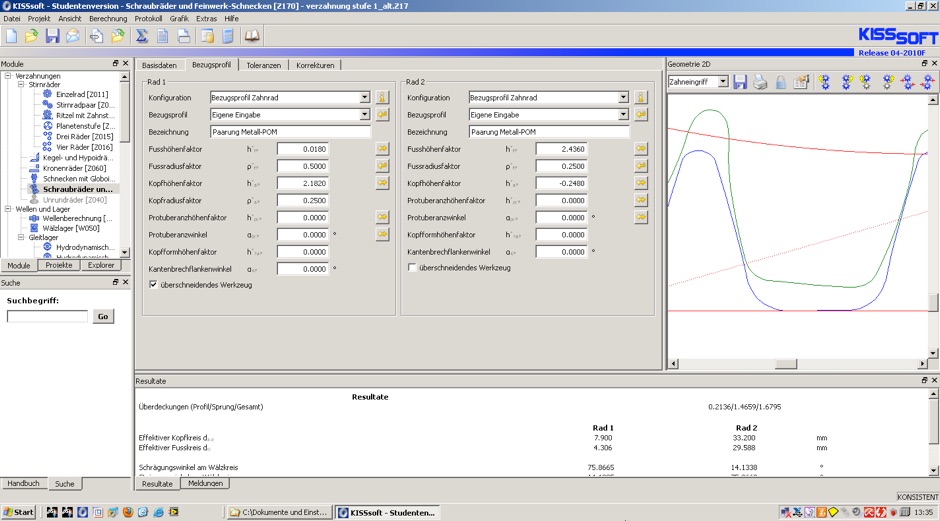Click the Go search button

[103, 317]
